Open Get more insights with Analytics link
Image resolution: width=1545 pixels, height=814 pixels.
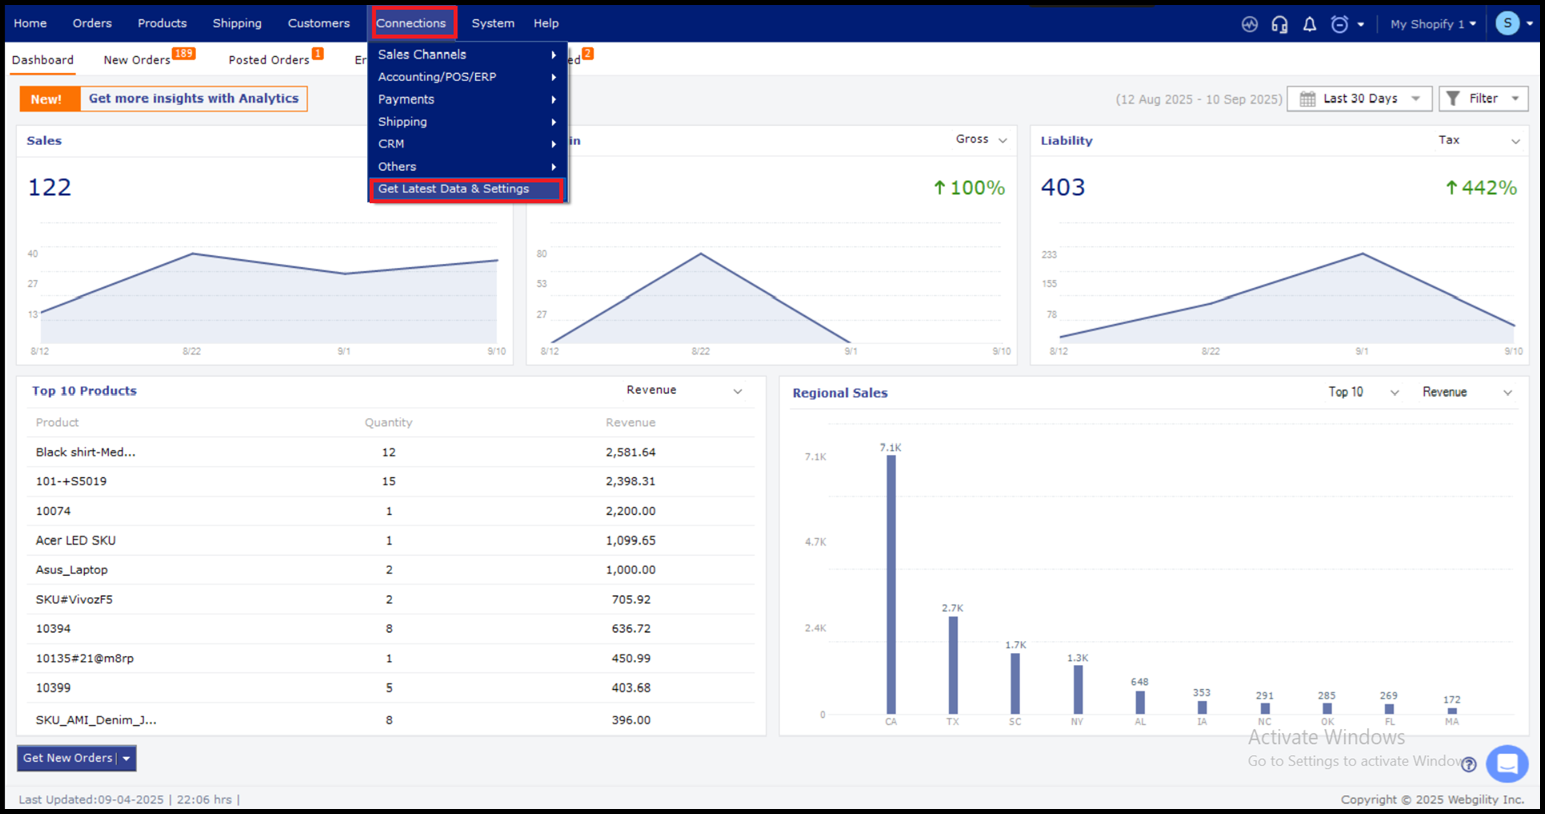[193, 99]
